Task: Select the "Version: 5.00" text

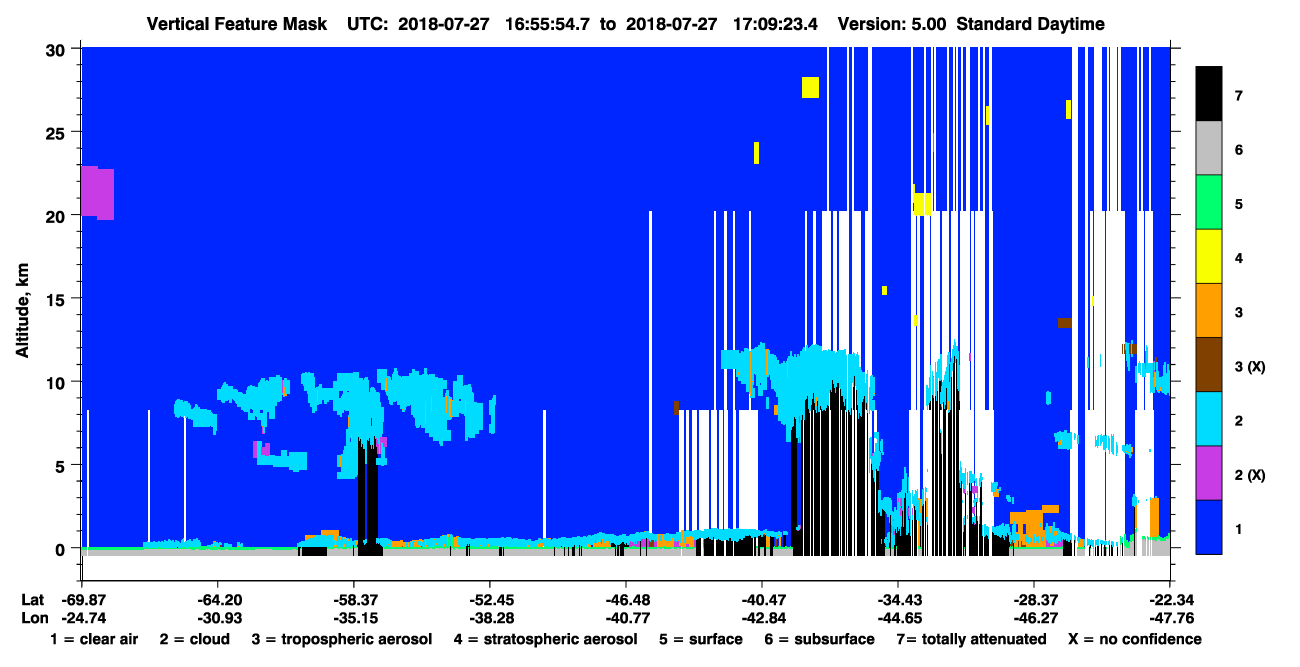Action: coord(892,23)
